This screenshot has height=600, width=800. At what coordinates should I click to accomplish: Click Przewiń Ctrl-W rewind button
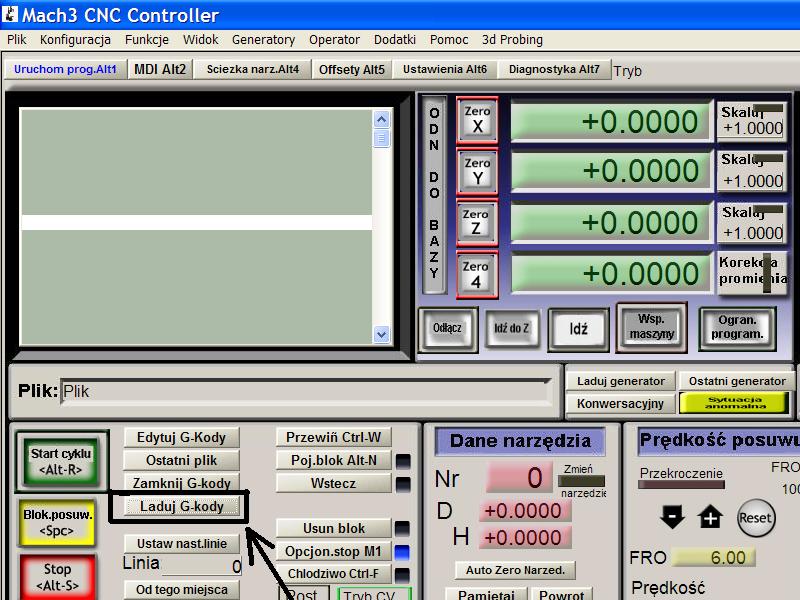coord(334,437)
